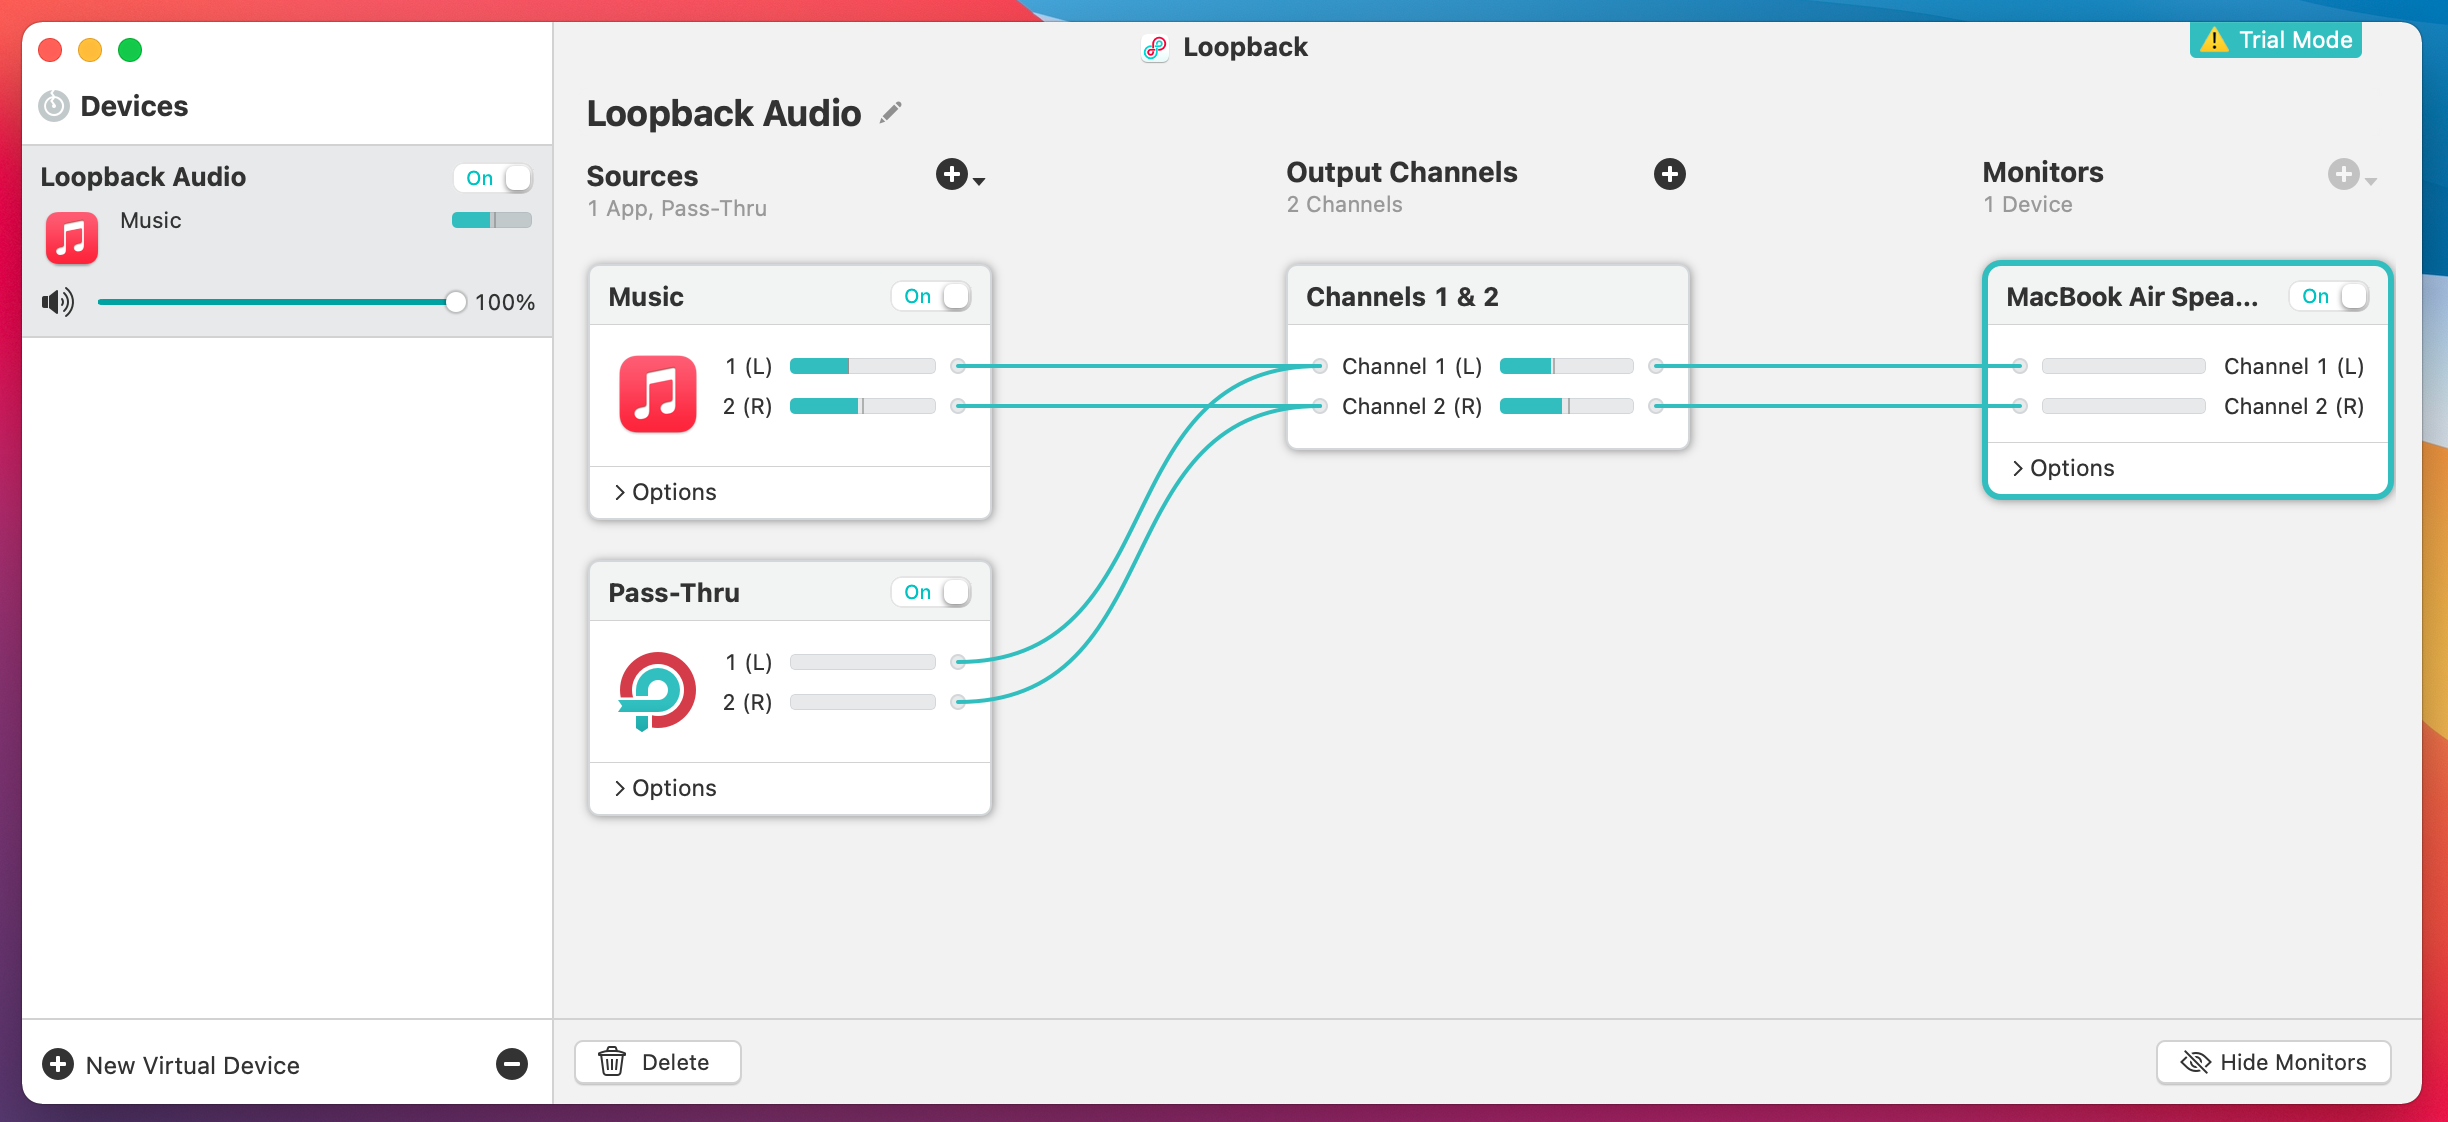Image resolution: width=2448 pixels, height=1122 pixels.
Task: Click the Devices power icon in sidebar
Action: click(x=54, y=106)
